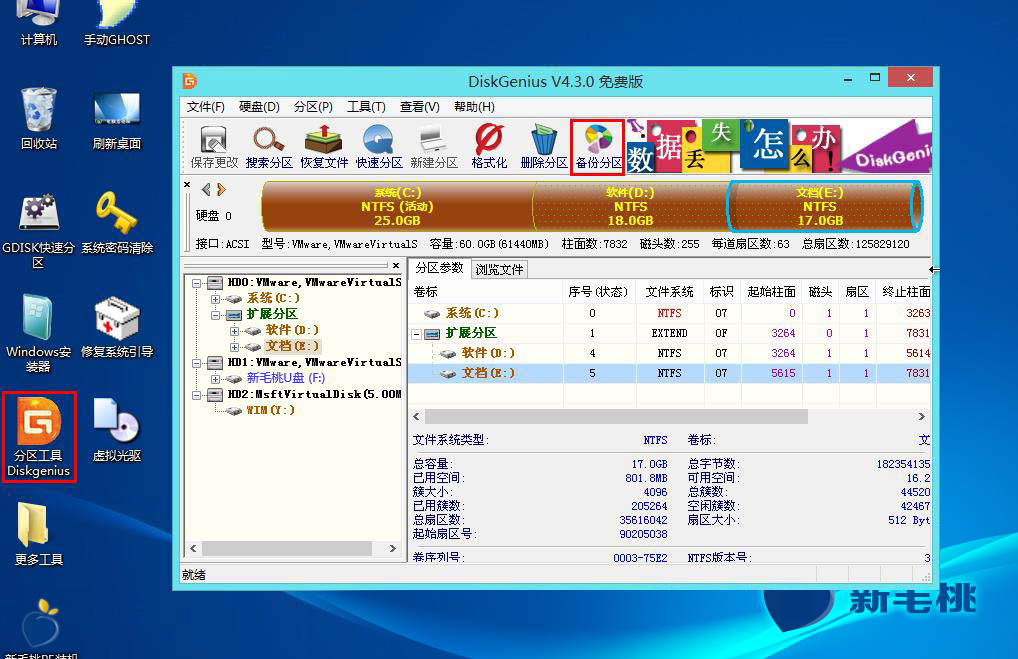Go to next disk with right arrow
The image size is (1018, 659).
(221, 190)
